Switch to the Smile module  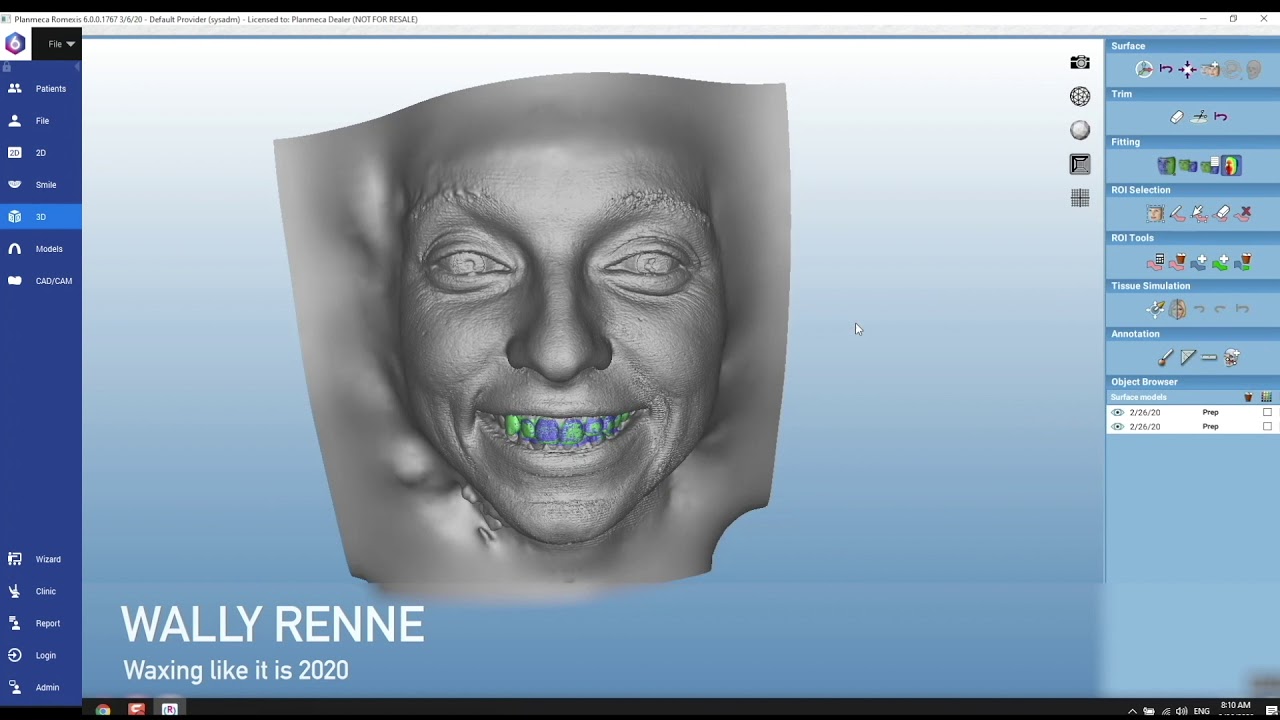(x=41, y=185)
